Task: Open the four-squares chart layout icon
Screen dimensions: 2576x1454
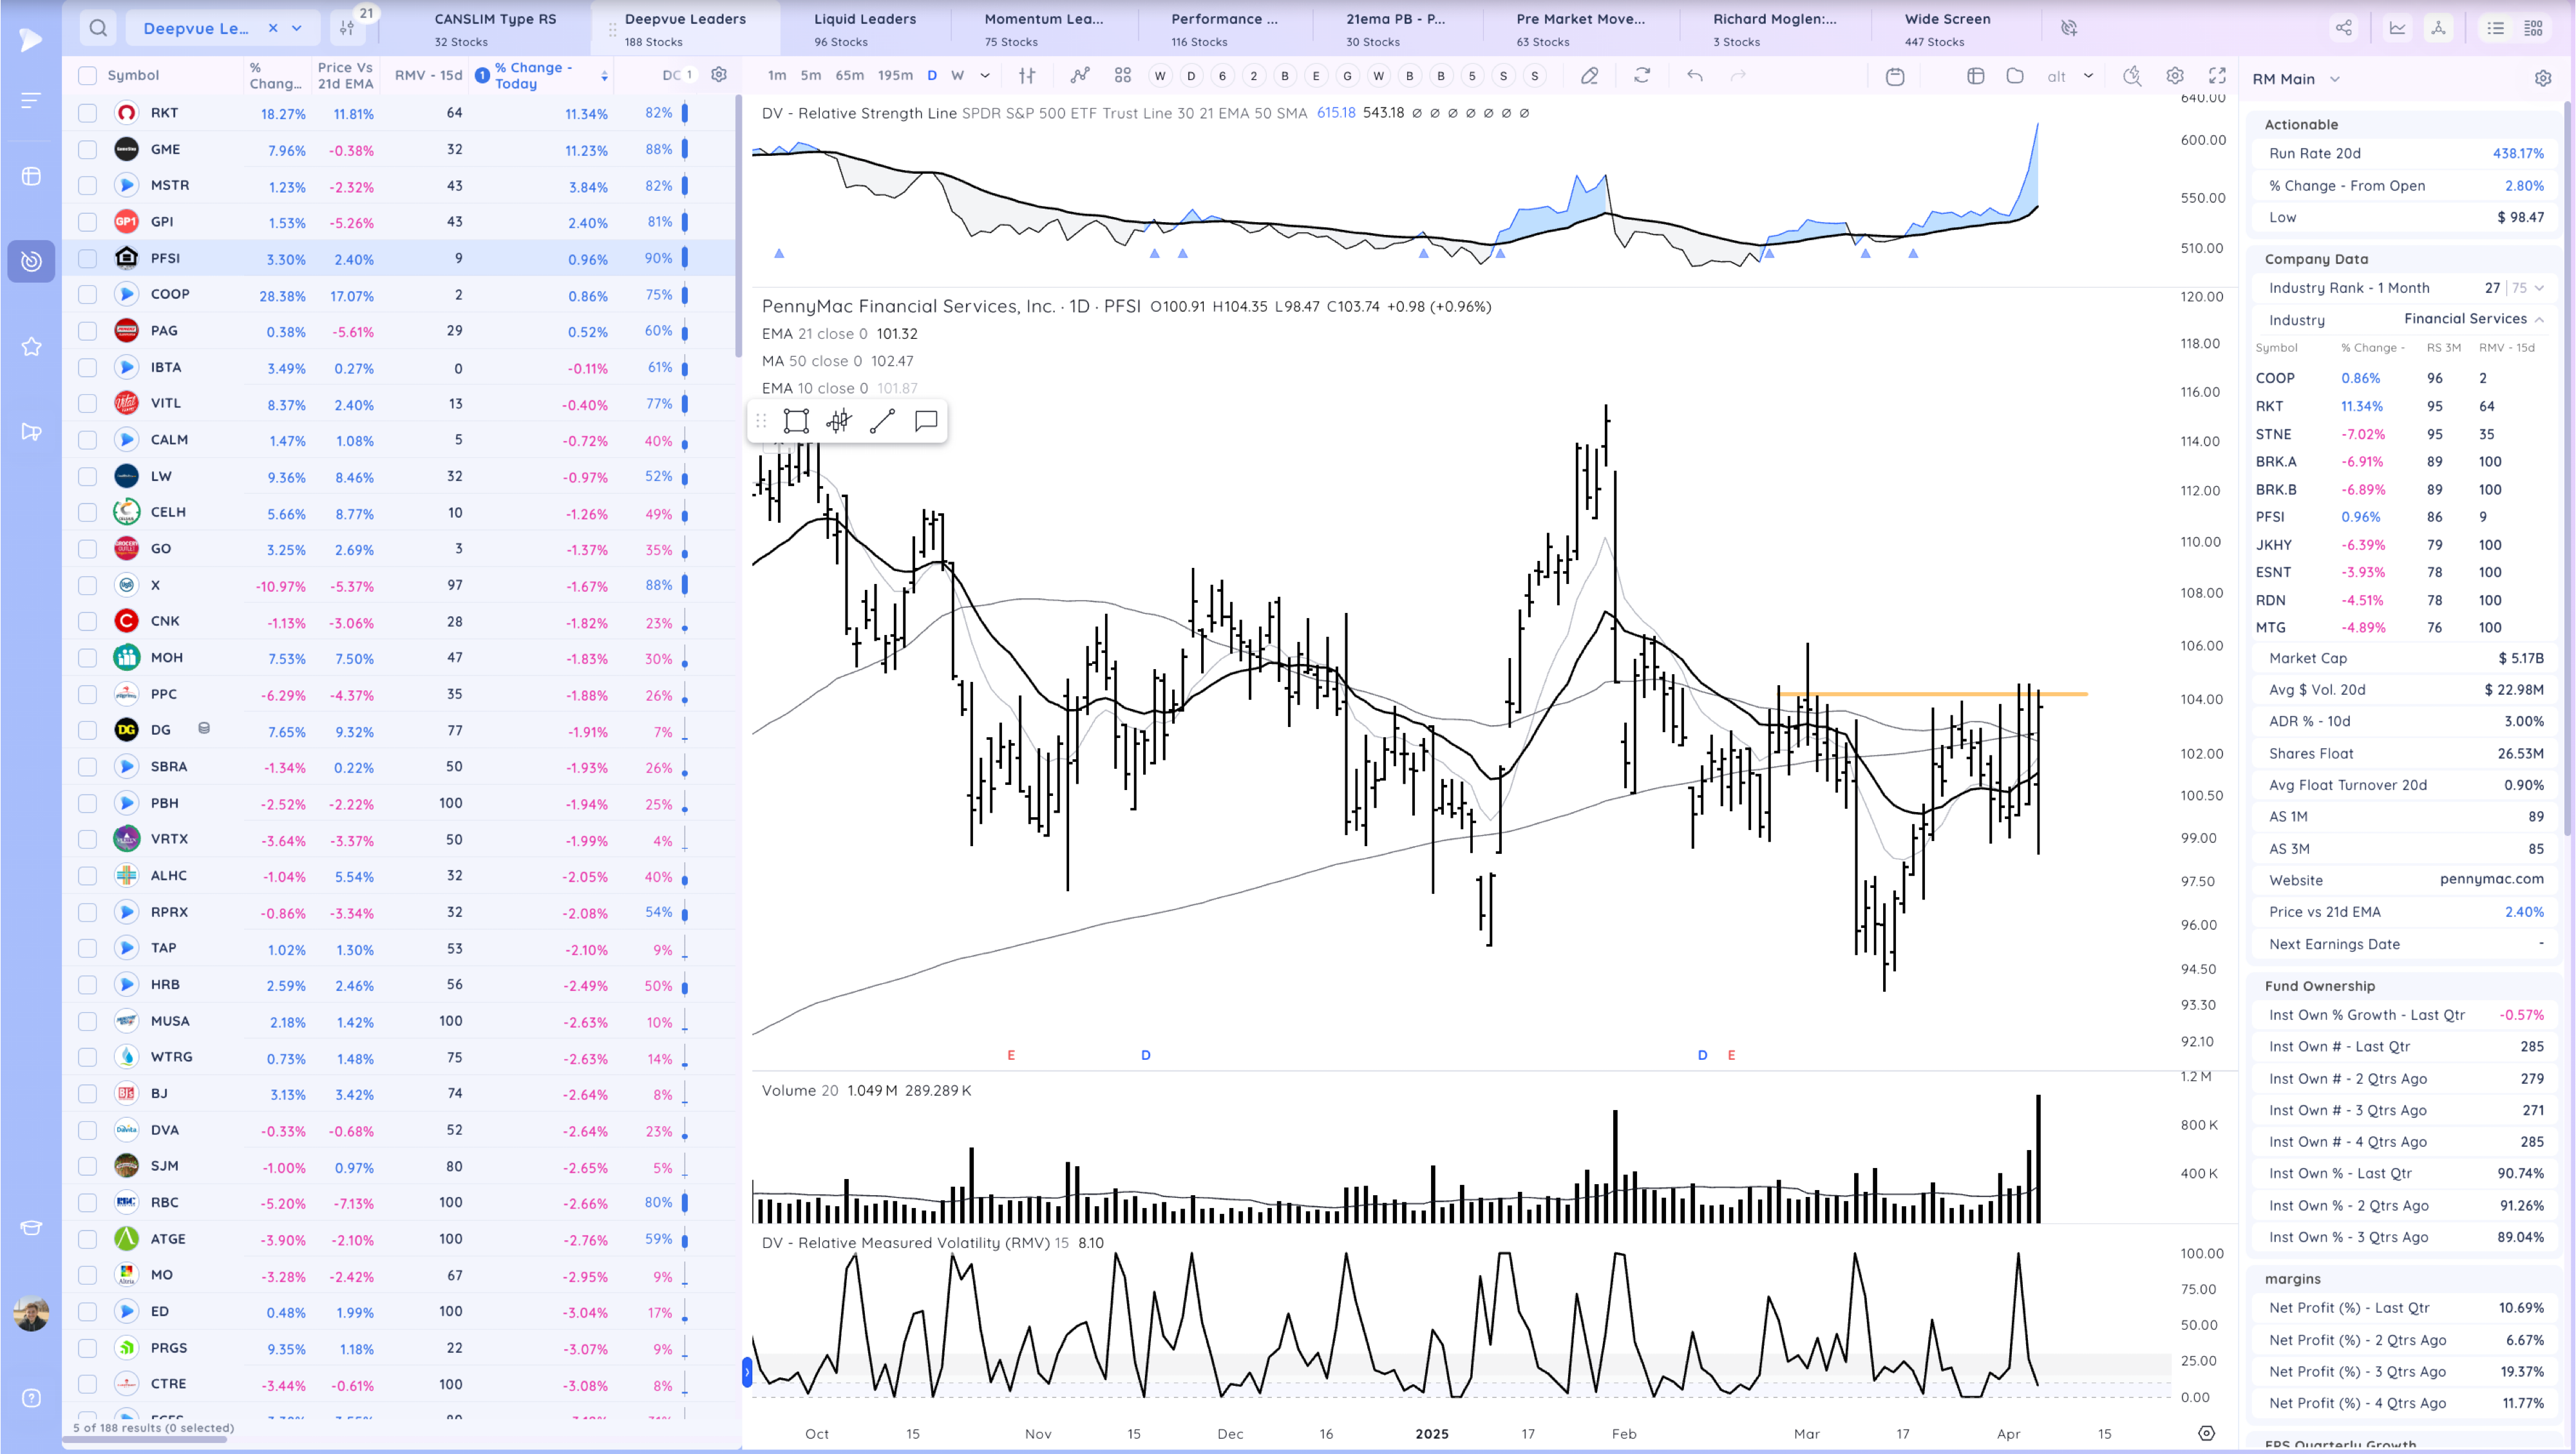Action: pos(1123,75)
